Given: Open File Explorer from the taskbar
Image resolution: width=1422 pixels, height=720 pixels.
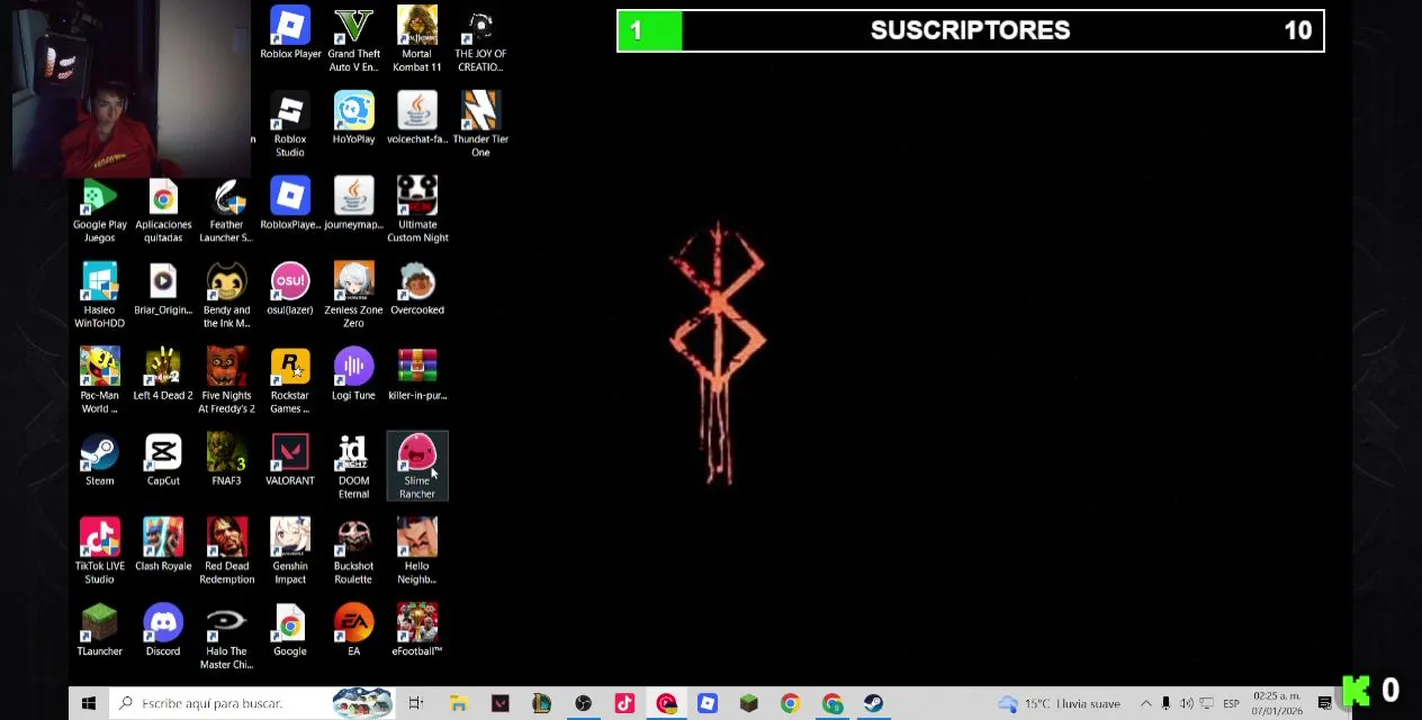Looking at the screenshot, I should [x=458, y=703].
